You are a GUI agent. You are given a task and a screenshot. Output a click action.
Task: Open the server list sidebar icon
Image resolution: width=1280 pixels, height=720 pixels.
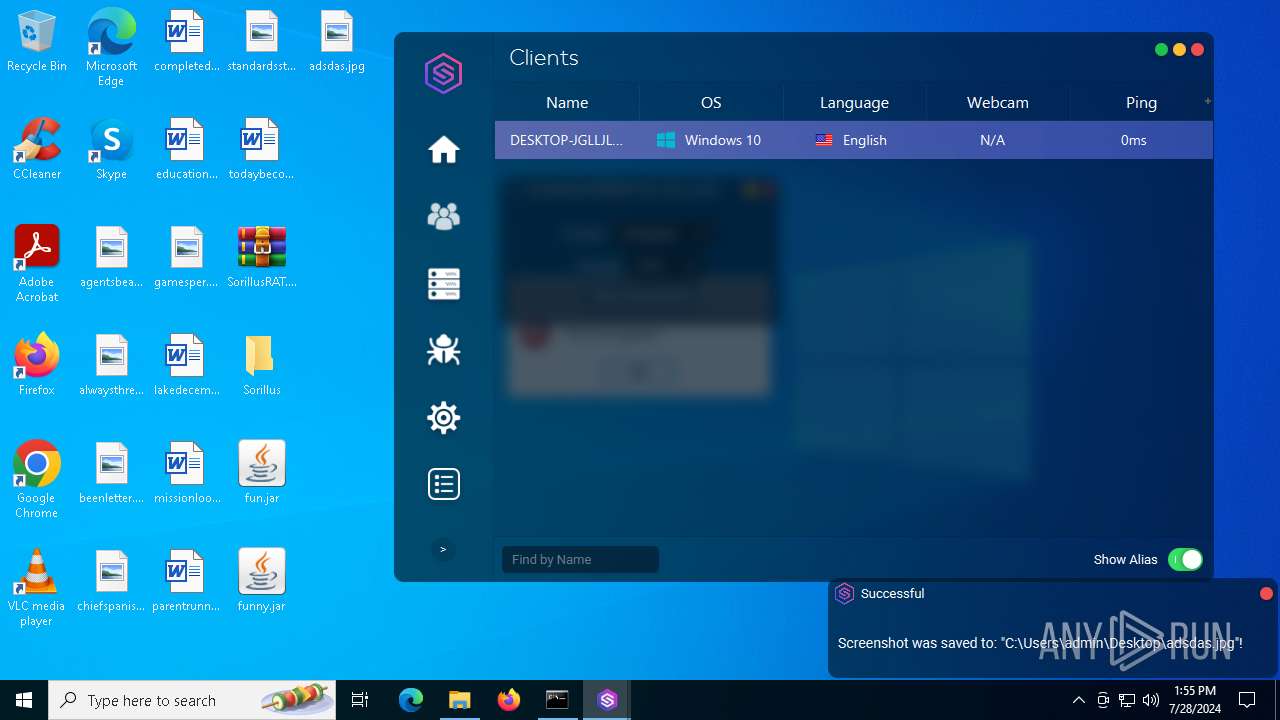click(444, 284)
